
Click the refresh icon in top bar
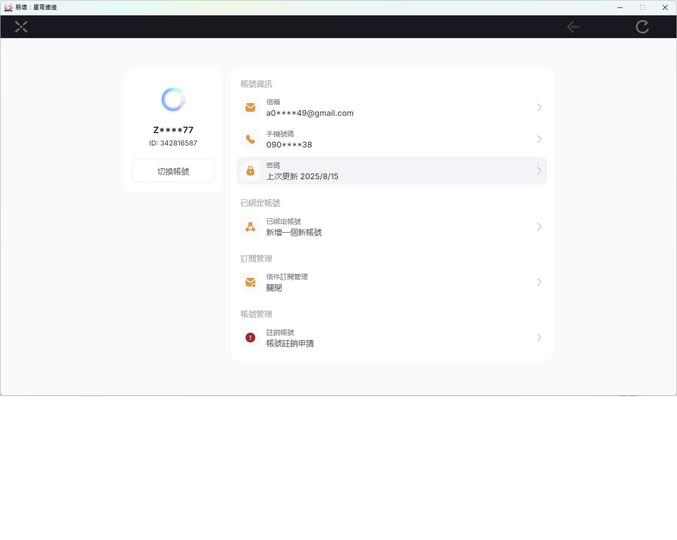pos(642,27)
